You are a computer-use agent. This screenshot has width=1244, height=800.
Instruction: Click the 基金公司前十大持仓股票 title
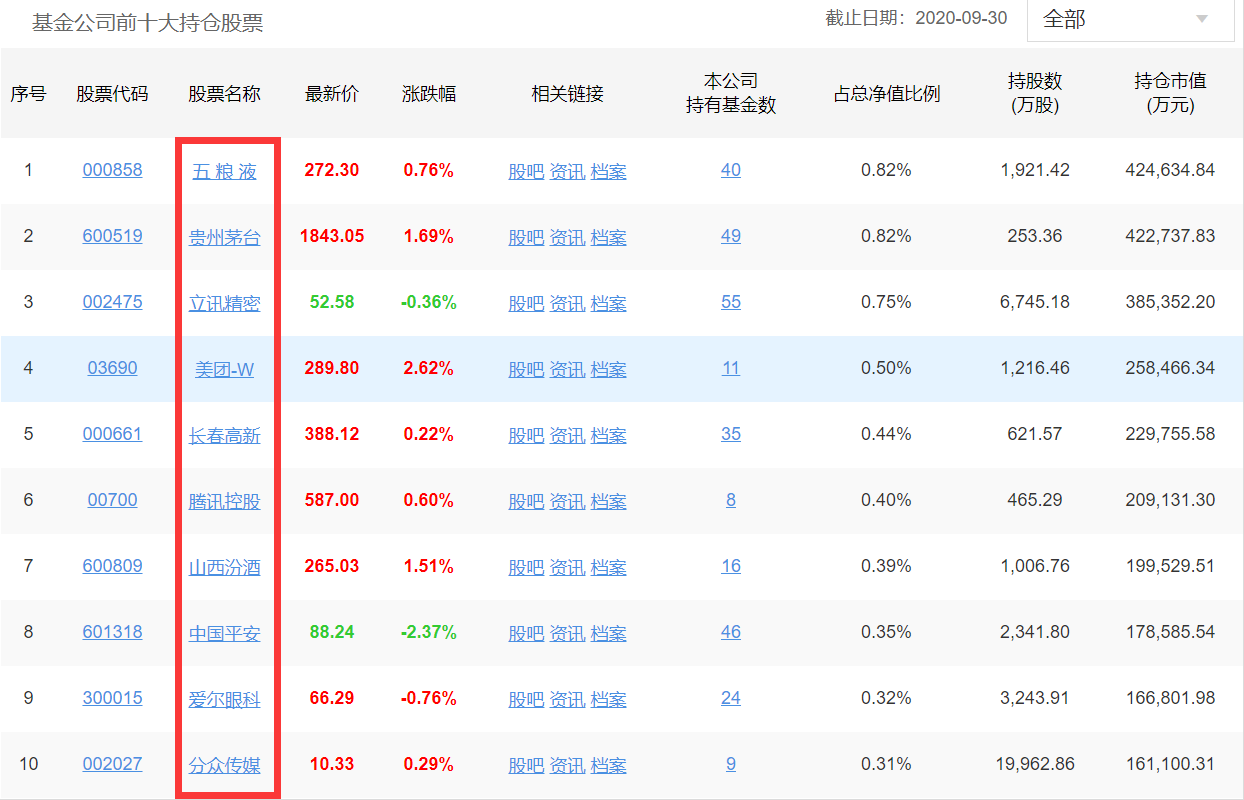148,23
